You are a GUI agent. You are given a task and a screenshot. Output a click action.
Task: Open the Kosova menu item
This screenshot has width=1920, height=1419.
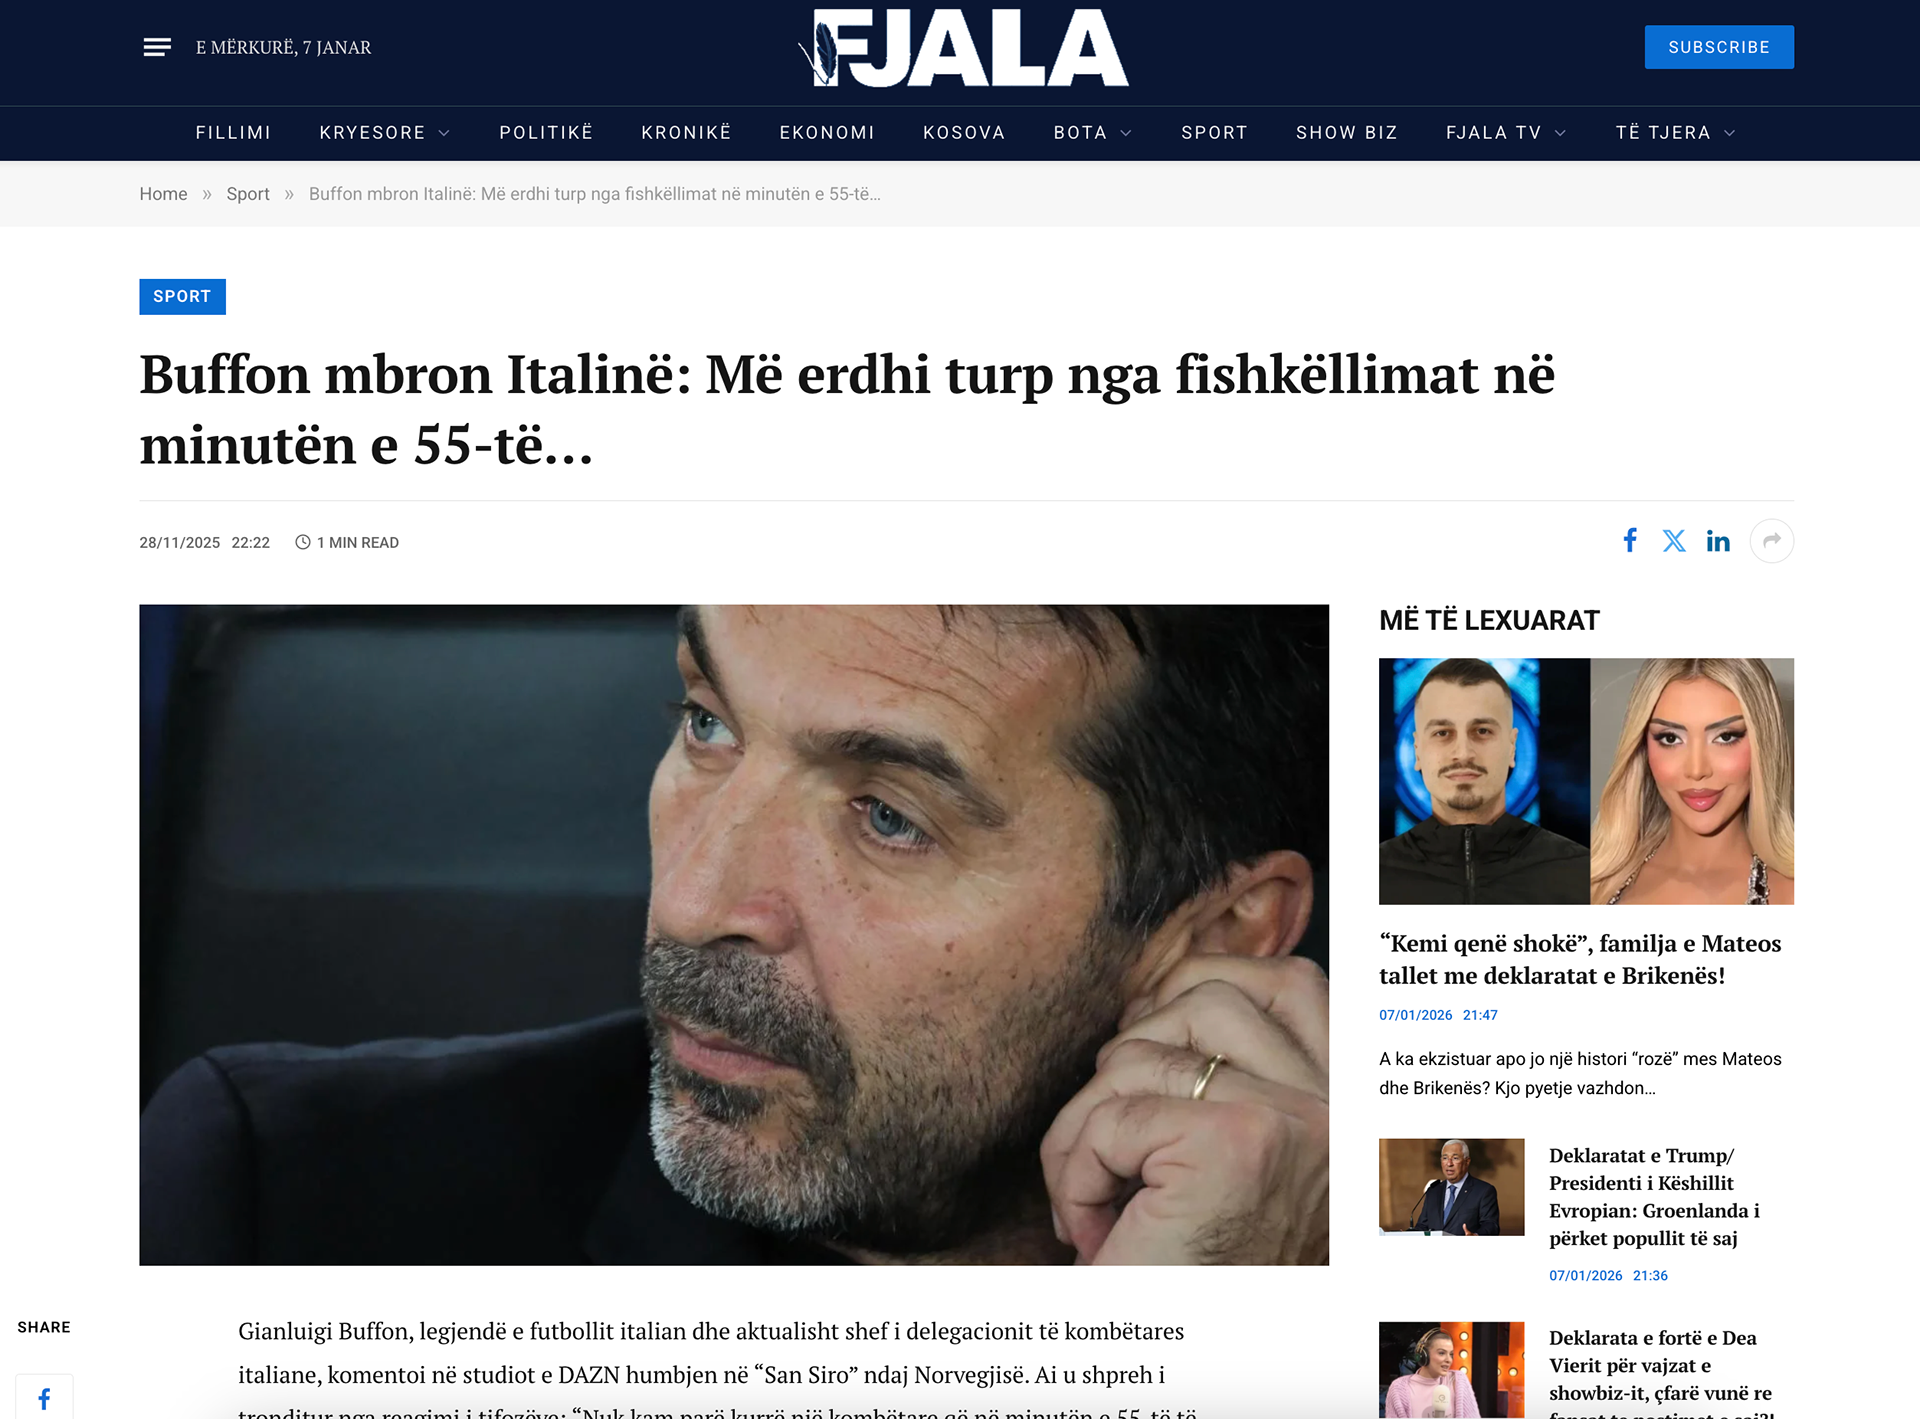click(x=964, y=133)
